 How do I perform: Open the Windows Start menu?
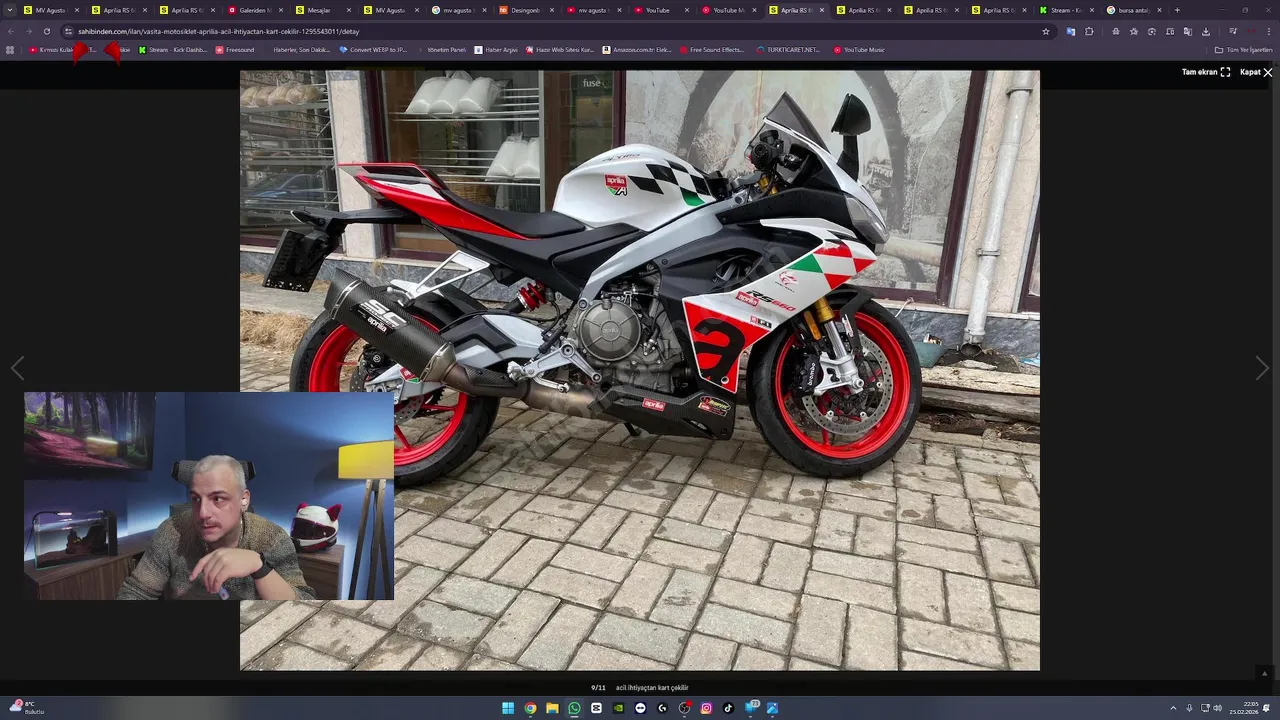click(x=508, y=708)
